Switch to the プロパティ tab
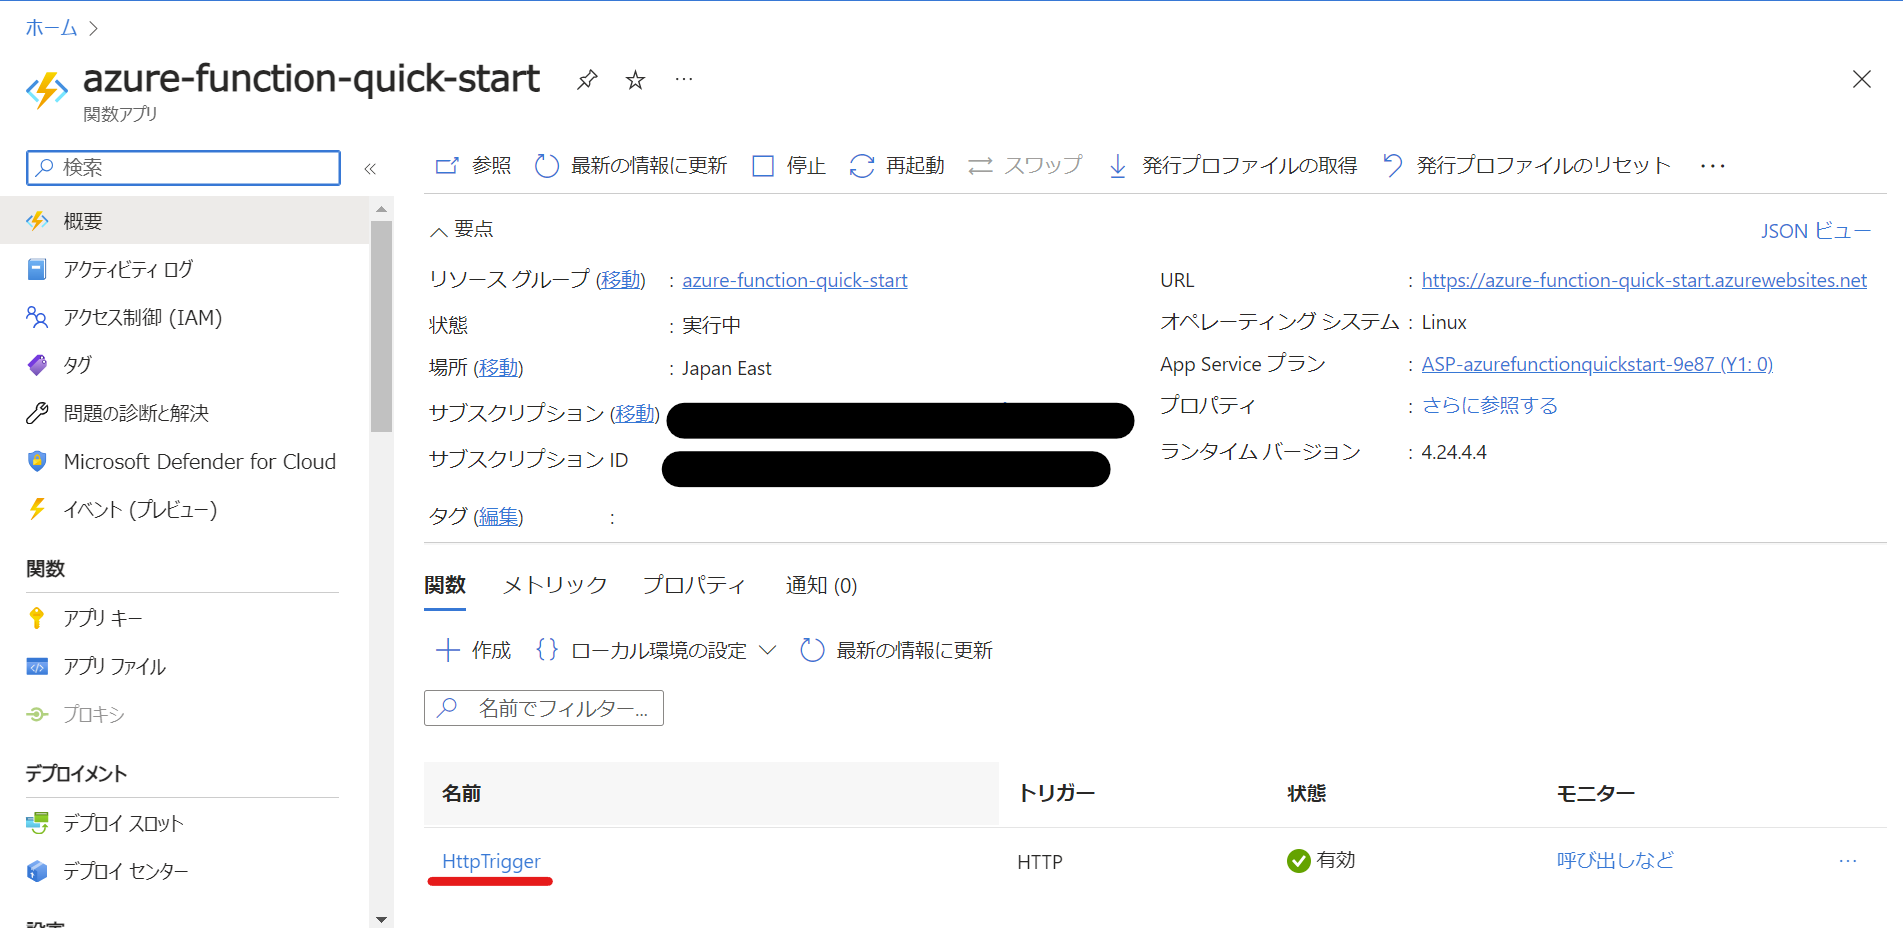The width and height of the screenshot is (1903, 928). [694, 585]
